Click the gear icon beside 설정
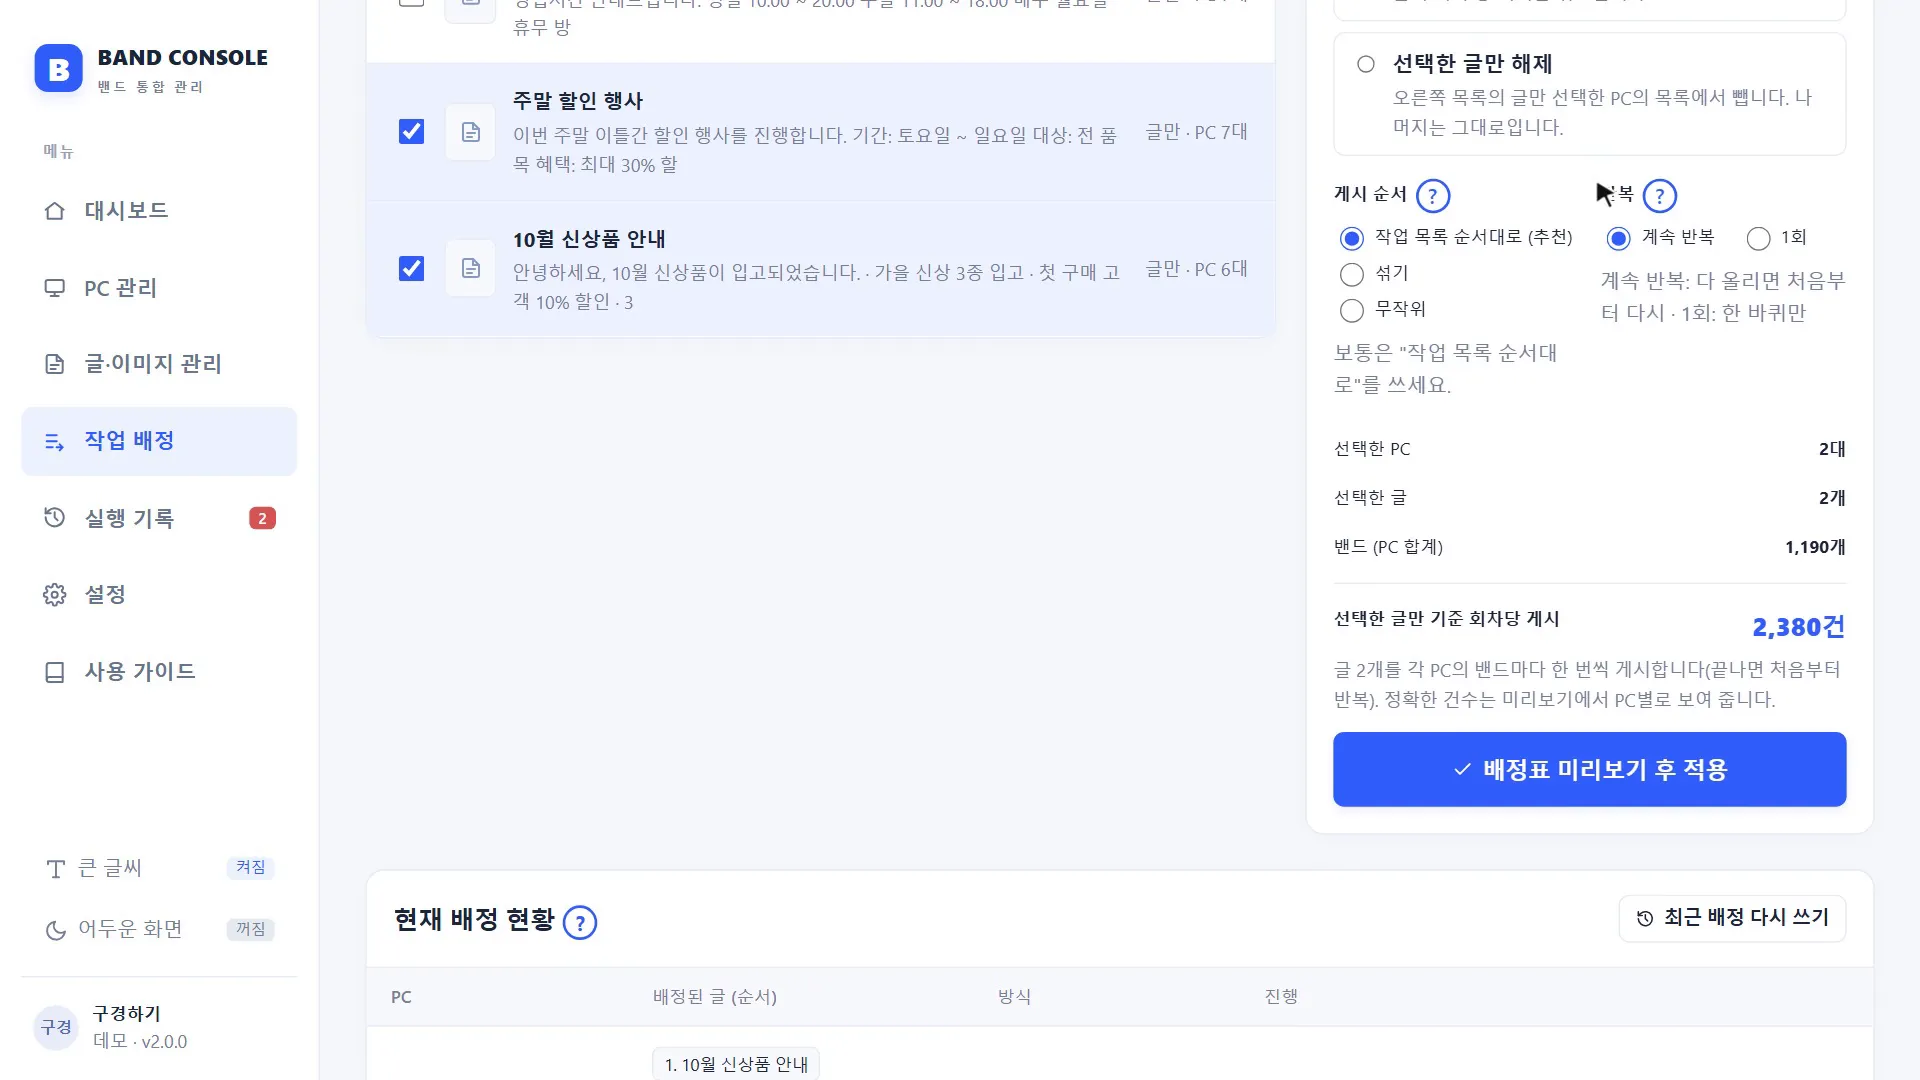 point(55,595)
